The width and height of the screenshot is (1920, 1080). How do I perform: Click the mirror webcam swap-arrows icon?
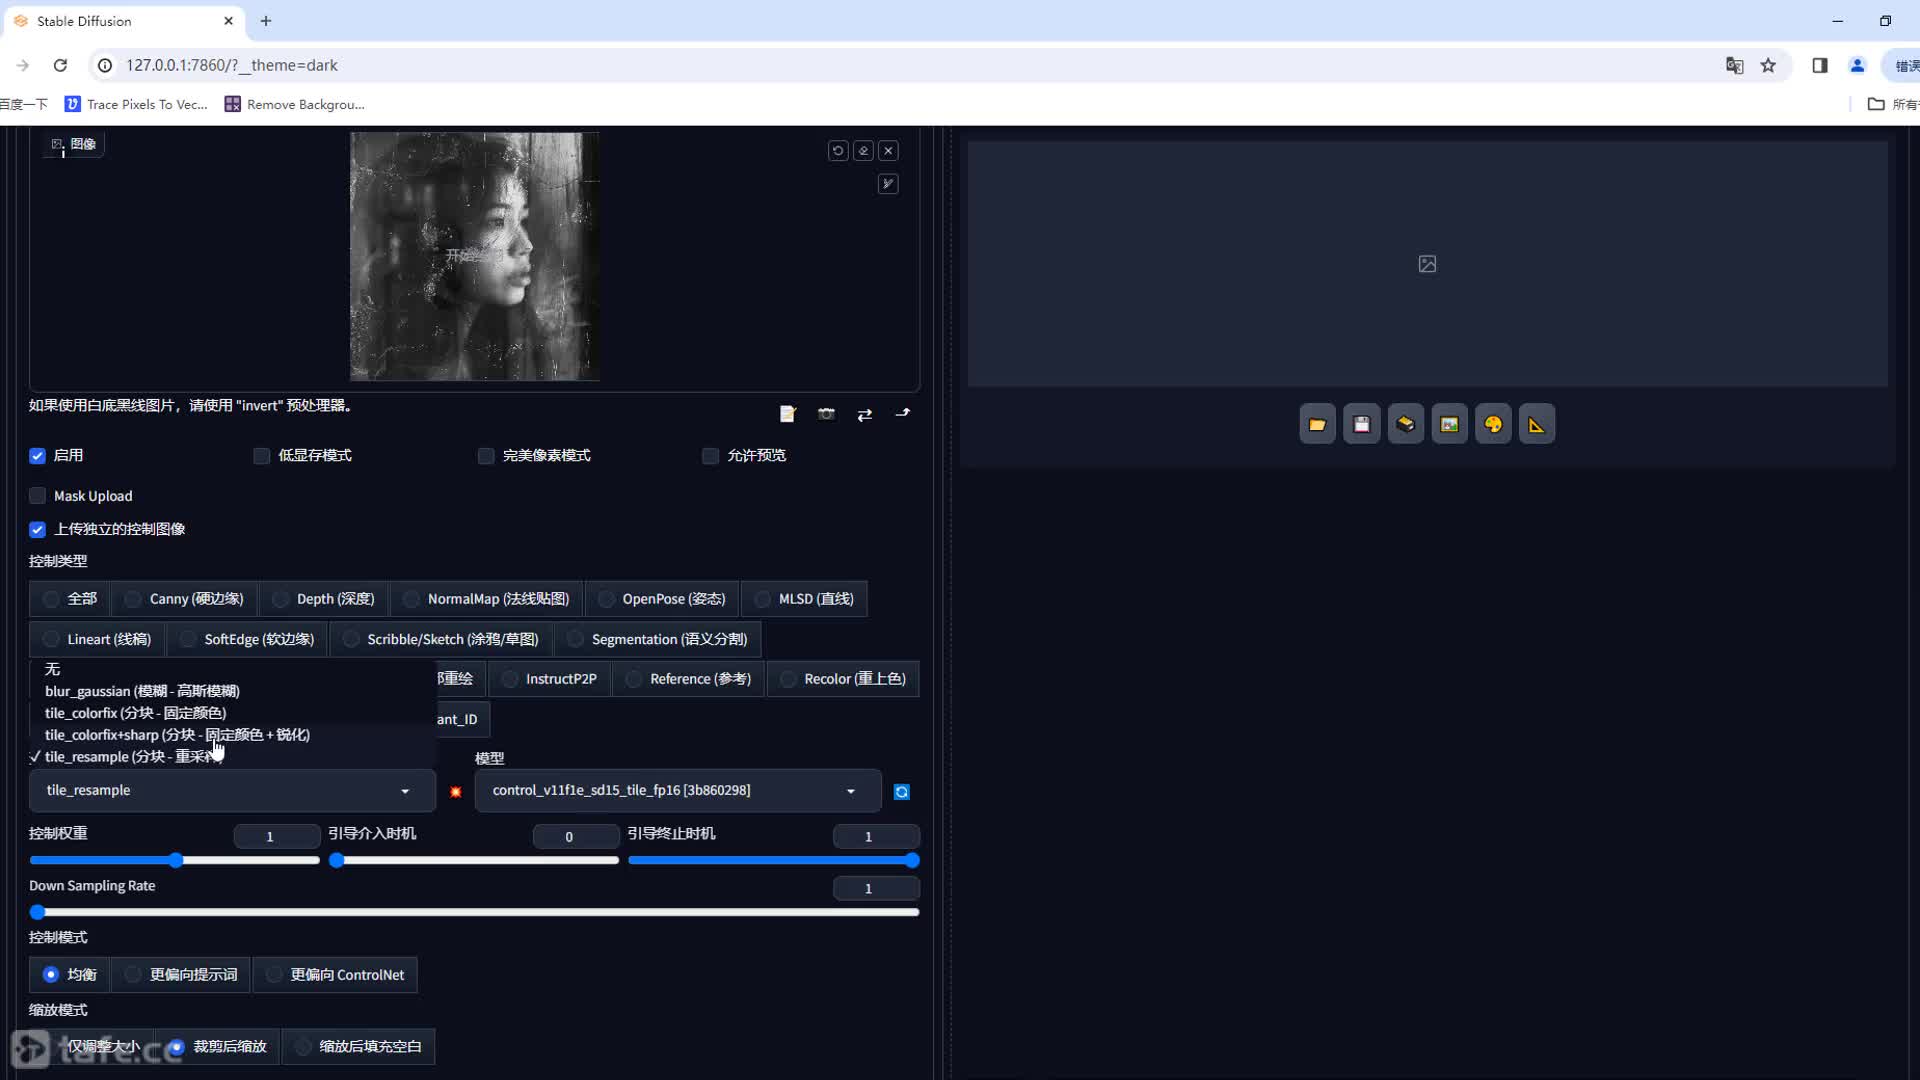(864, 414)
